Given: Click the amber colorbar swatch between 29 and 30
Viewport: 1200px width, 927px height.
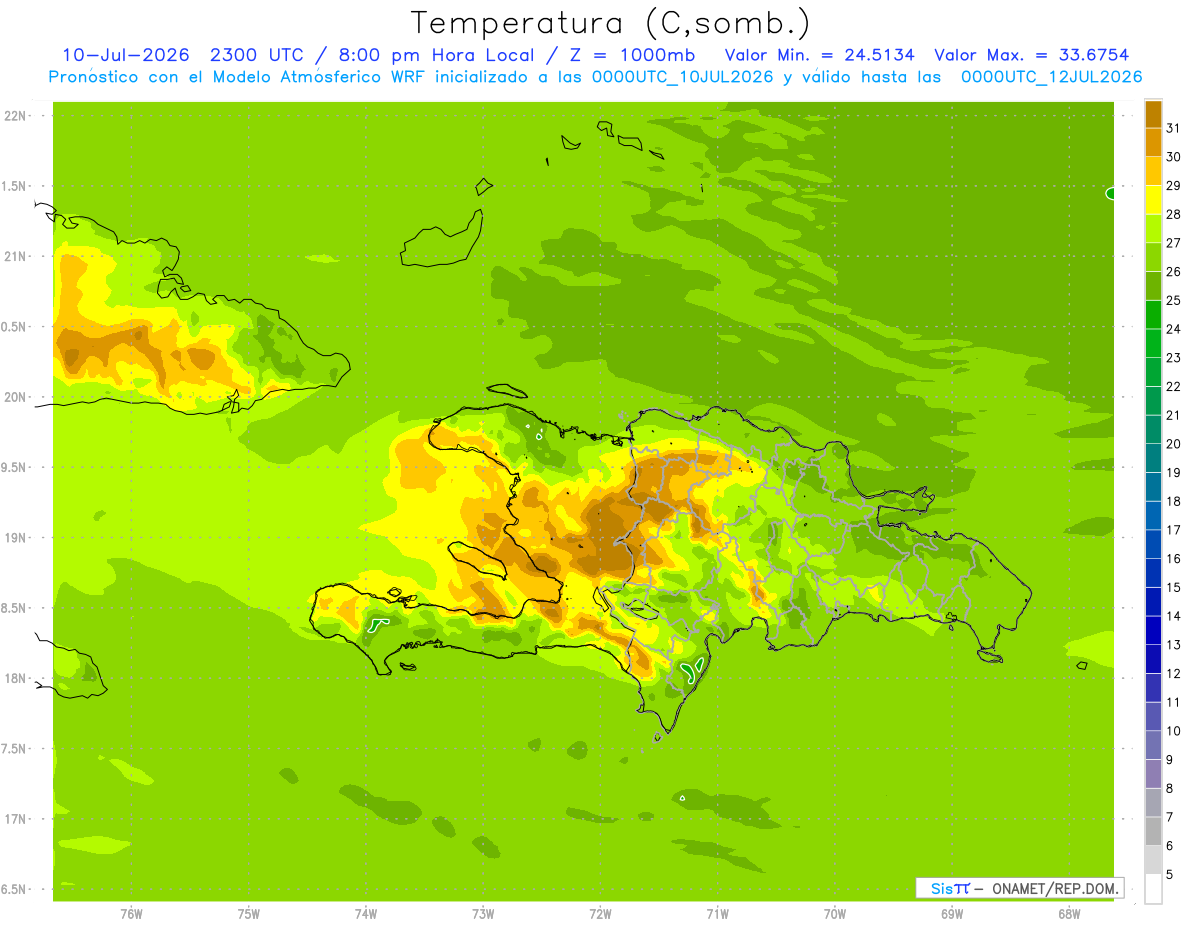Looking at the screenshot, I should 1153,171.
